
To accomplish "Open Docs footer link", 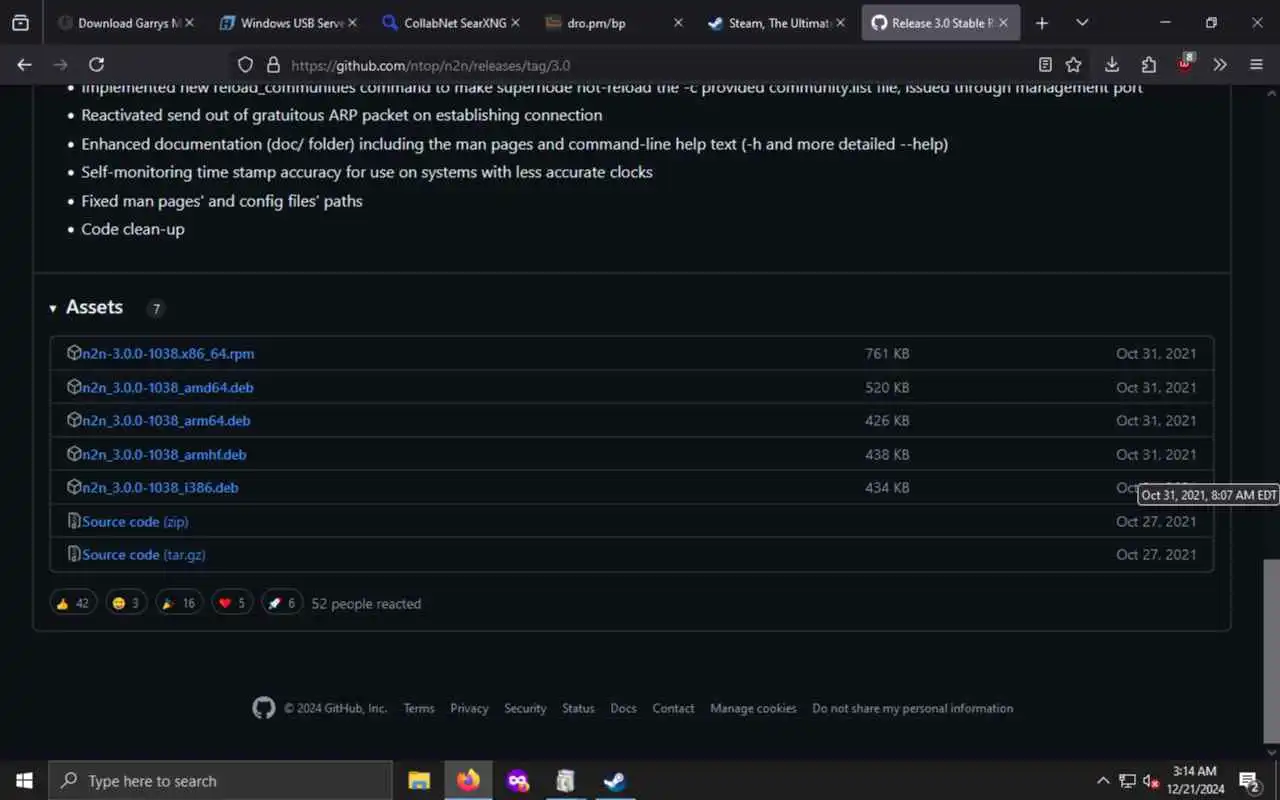I will pyautogui.click(x=623, y=708).
